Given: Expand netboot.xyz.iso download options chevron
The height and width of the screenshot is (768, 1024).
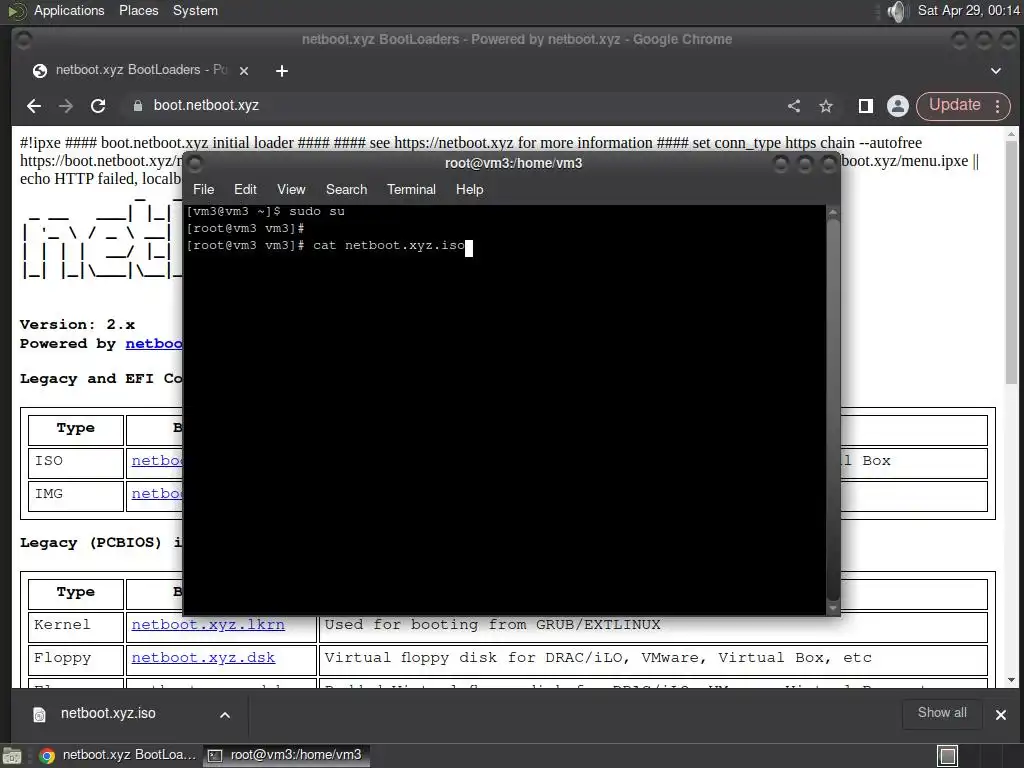Looking at the screenshot, I should pos(225,715).
